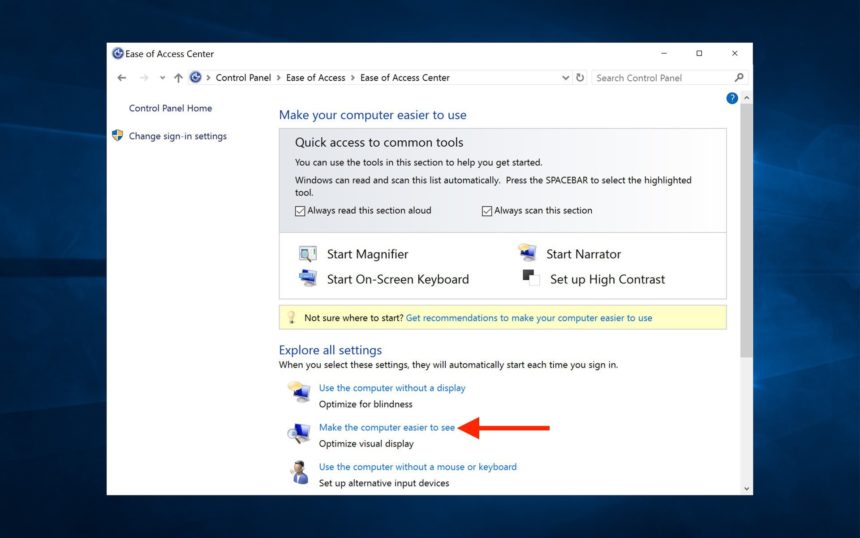Image resolution: width=860 pixels, height=538 pixels.
Task: Select the Ease of Access Center breadcrumb
Action: [x=405, y=78]
